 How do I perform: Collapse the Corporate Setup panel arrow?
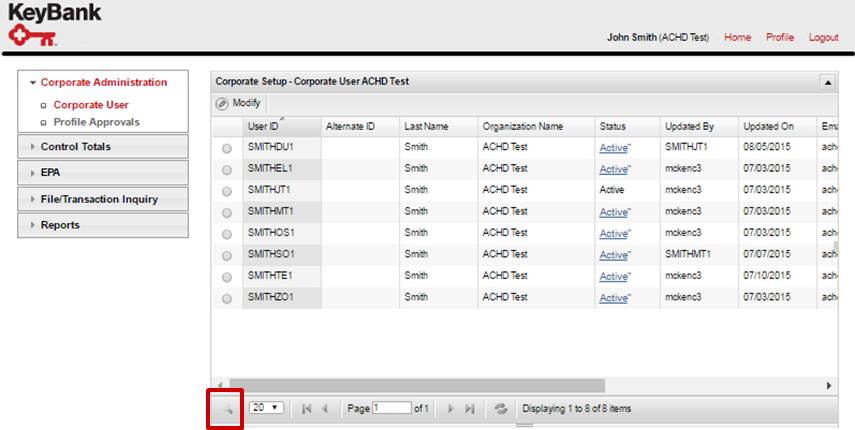[827, 81]
